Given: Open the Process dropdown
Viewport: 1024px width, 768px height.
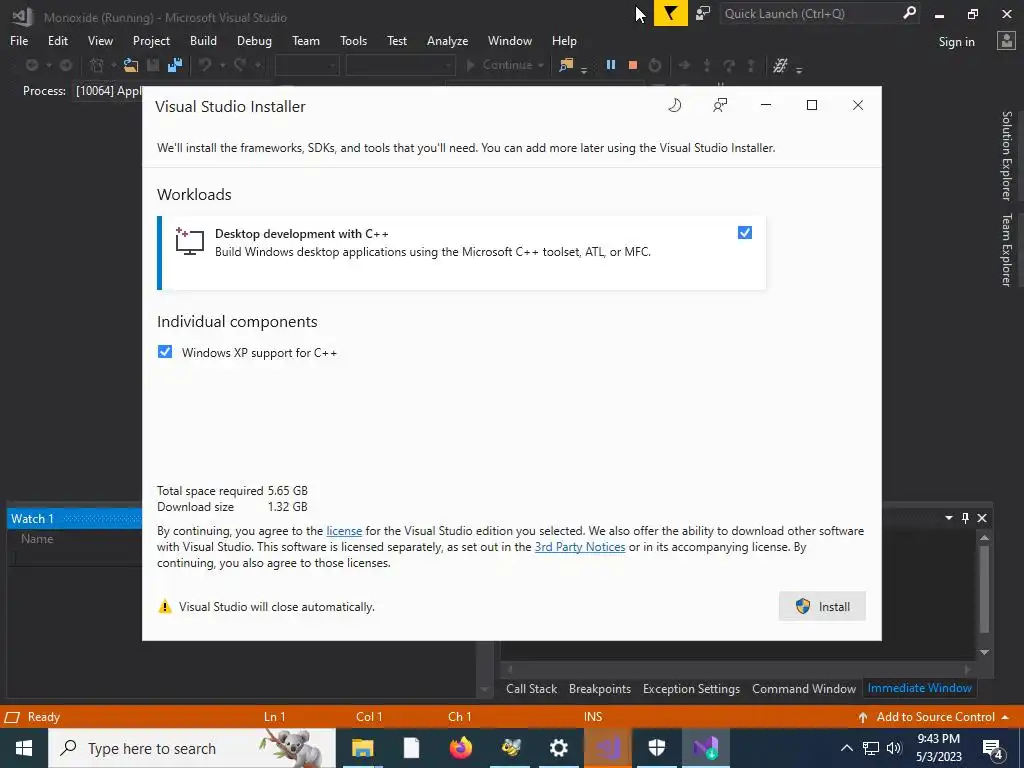Looking at the screenshot, I should point(108,91).
